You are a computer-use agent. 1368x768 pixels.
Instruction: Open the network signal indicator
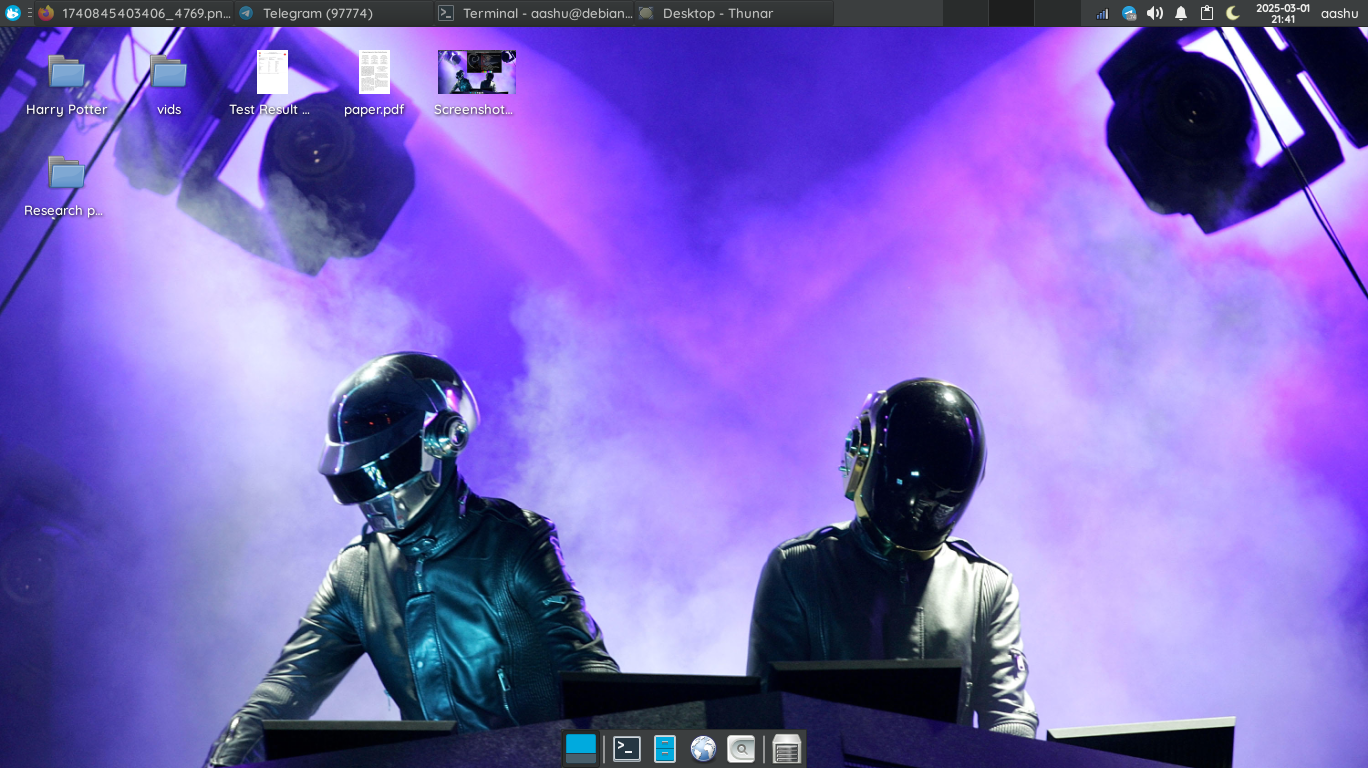click(x=1102, y=14)
